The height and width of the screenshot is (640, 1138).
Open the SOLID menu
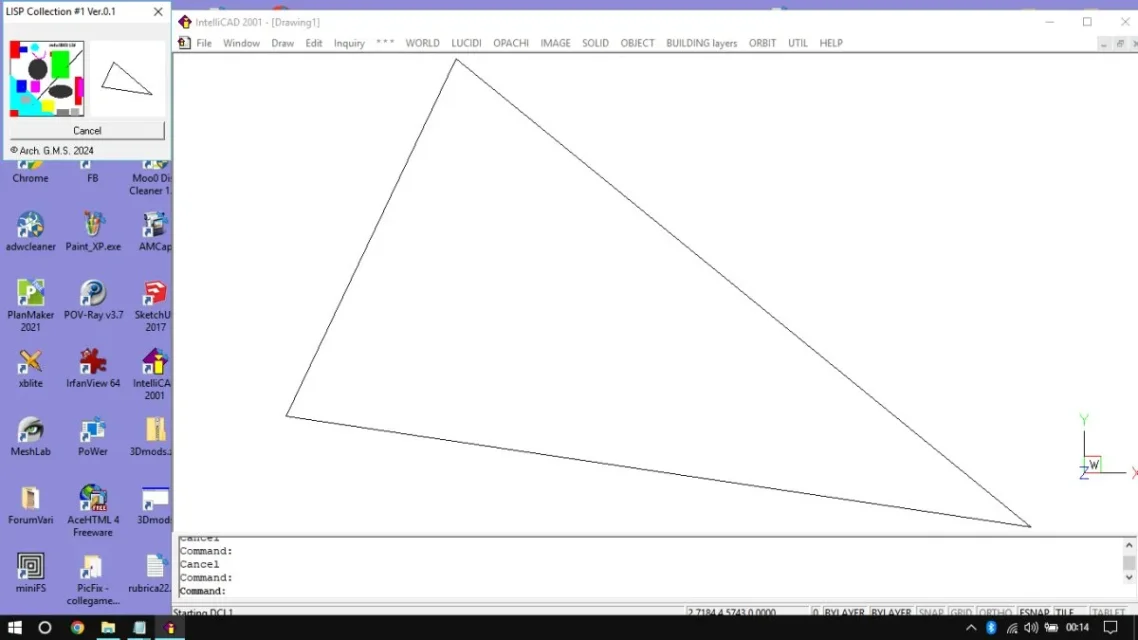point(595,43)
